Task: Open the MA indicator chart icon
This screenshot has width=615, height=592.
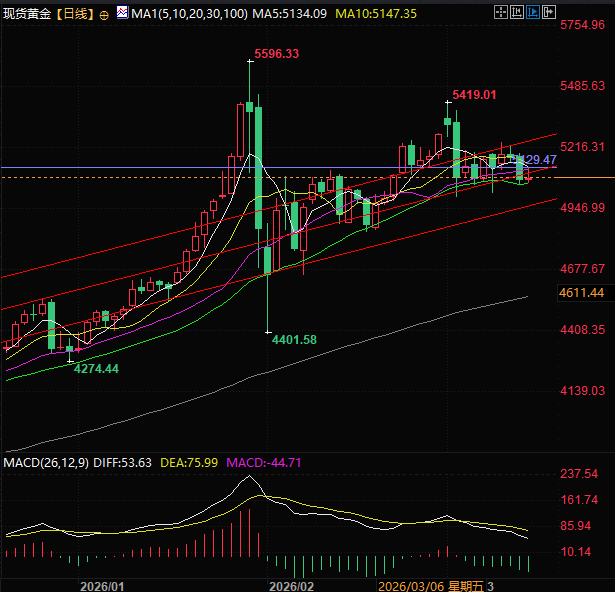Action: 122,13
